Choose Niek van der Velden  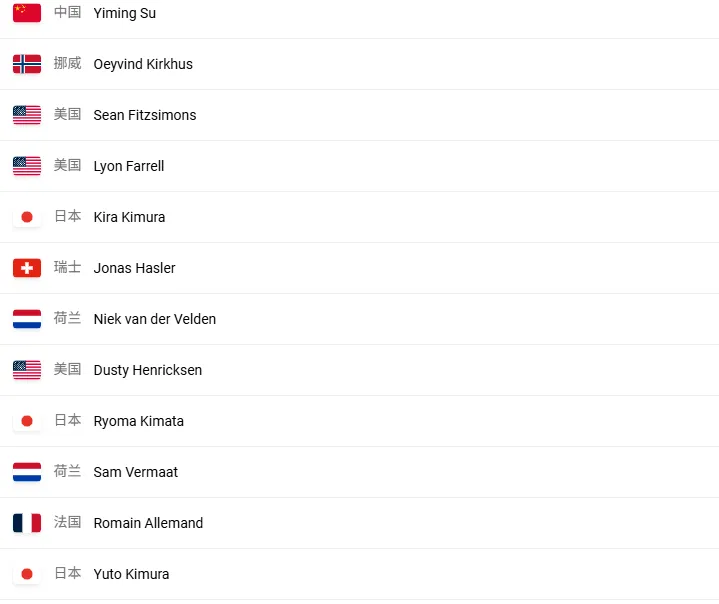click(154, 319)
